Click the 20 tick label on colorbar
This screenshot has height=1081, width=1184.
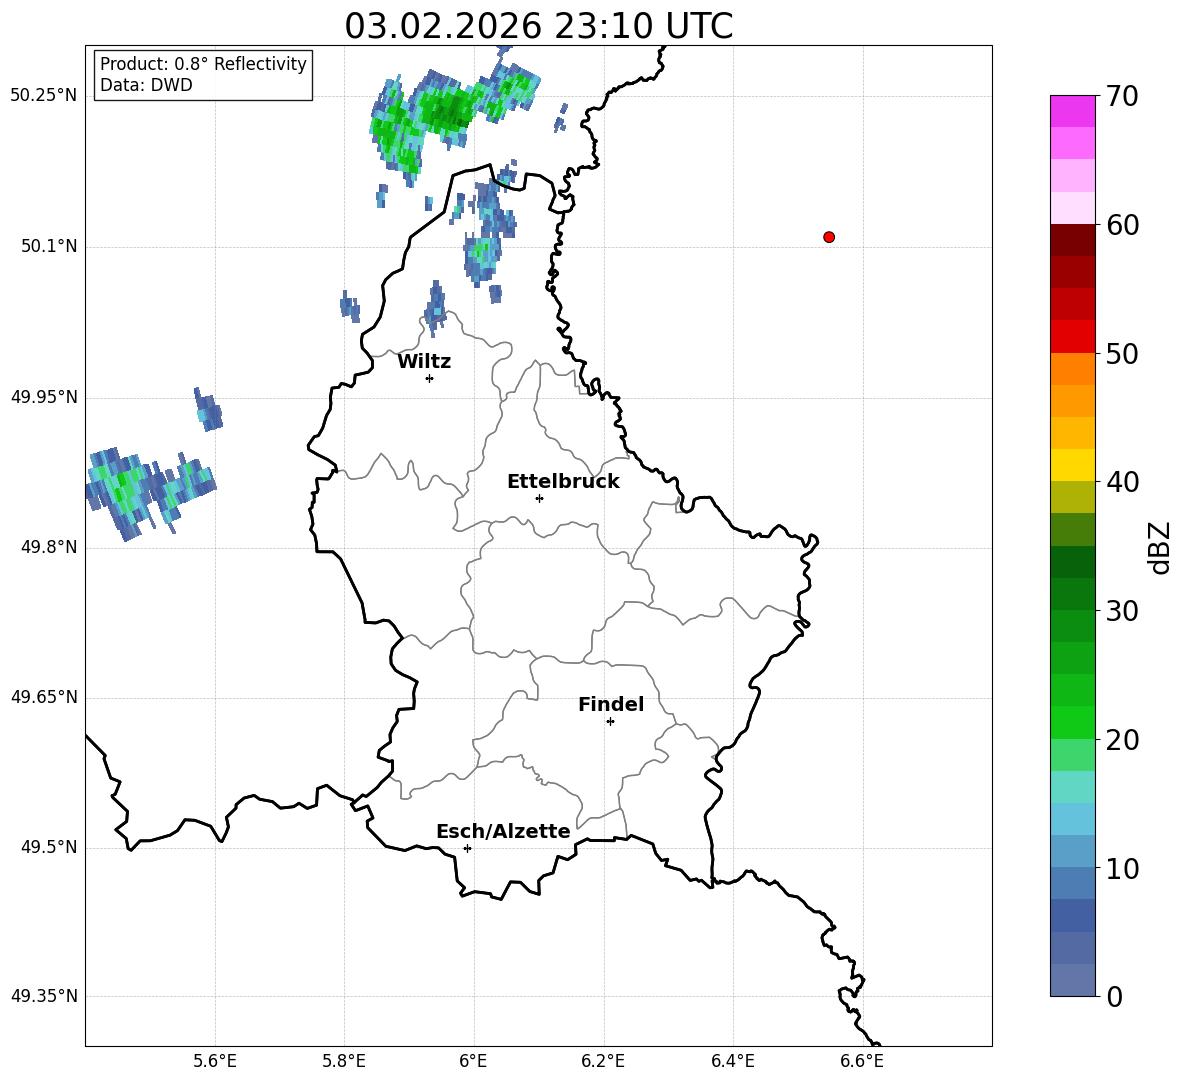[1122, 740]
